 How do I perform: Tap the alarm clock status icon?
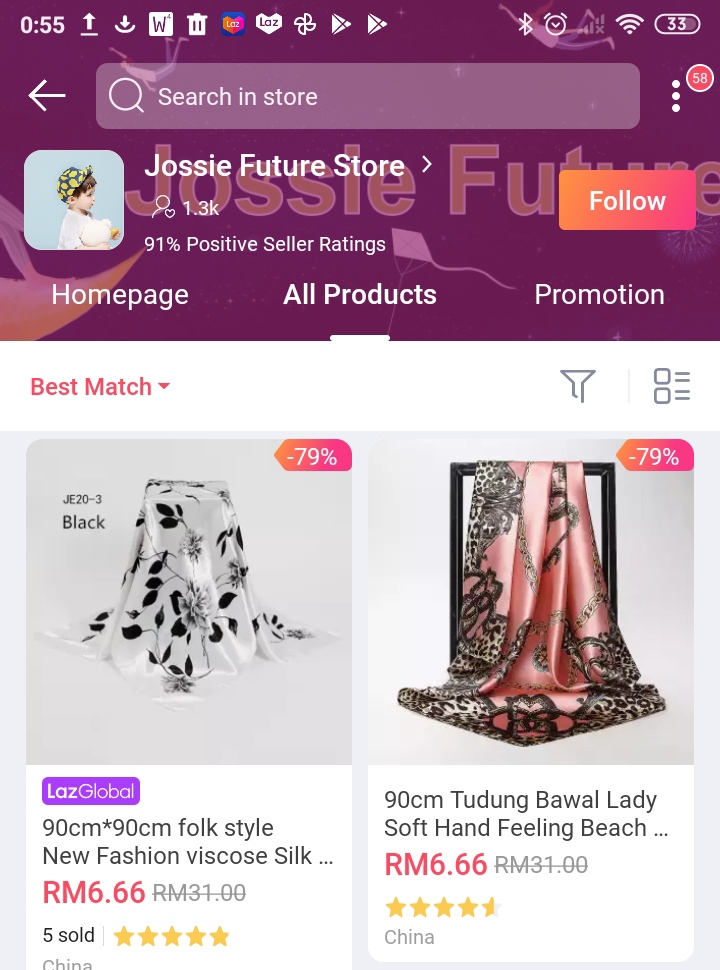[555, 24]
